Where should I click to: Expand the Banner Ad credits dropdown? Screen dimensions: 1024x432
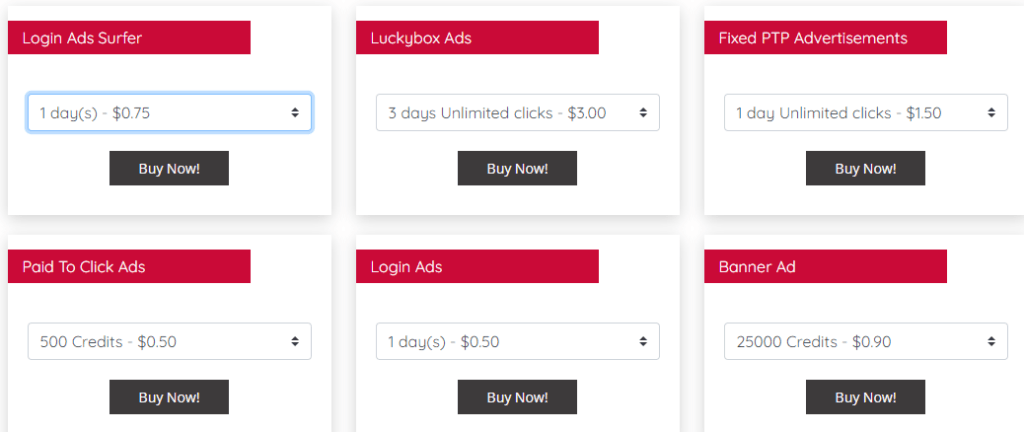point(865,341)
